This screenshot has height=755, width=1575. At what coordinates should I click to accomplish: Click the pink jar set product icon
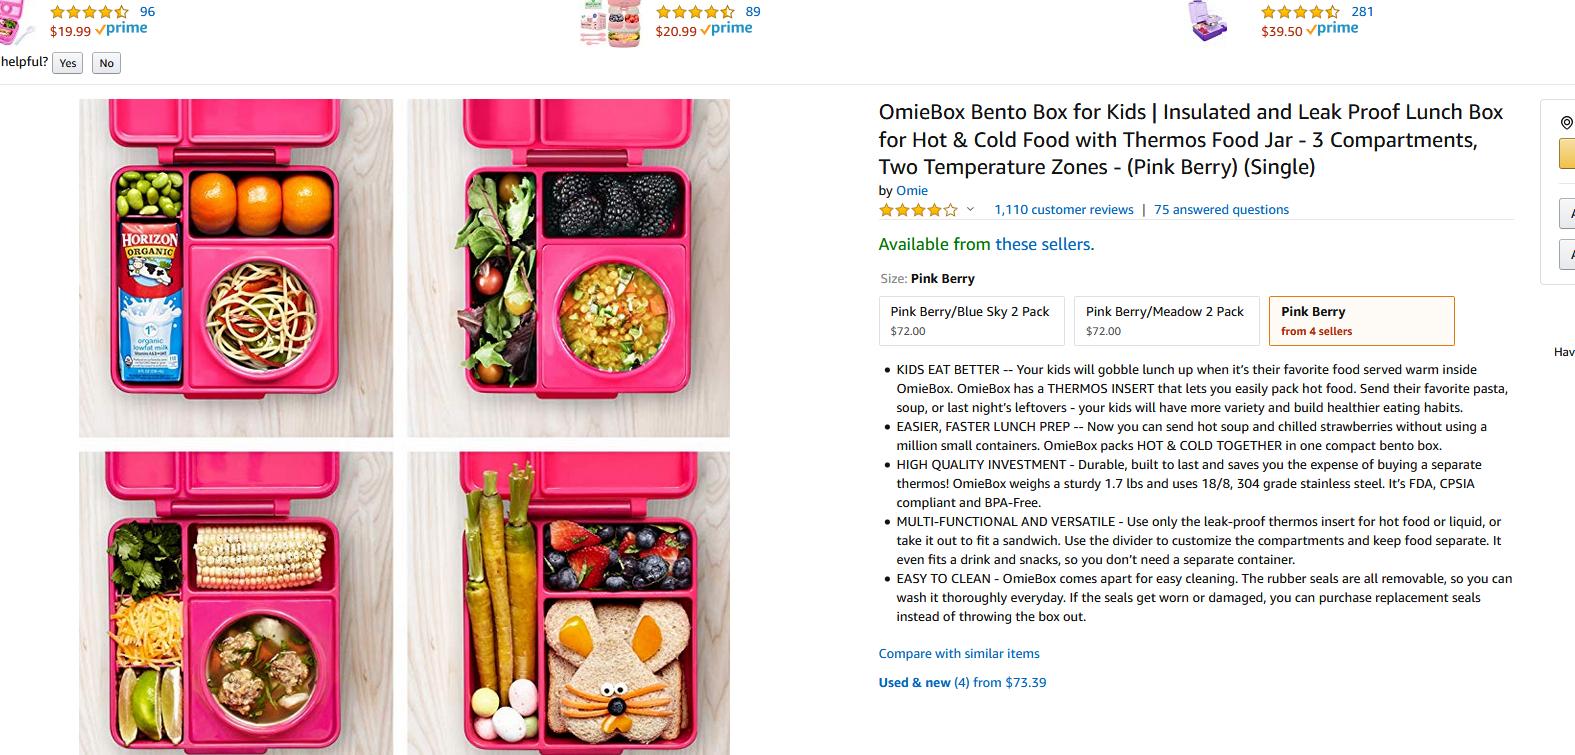[x=610, y=23]
